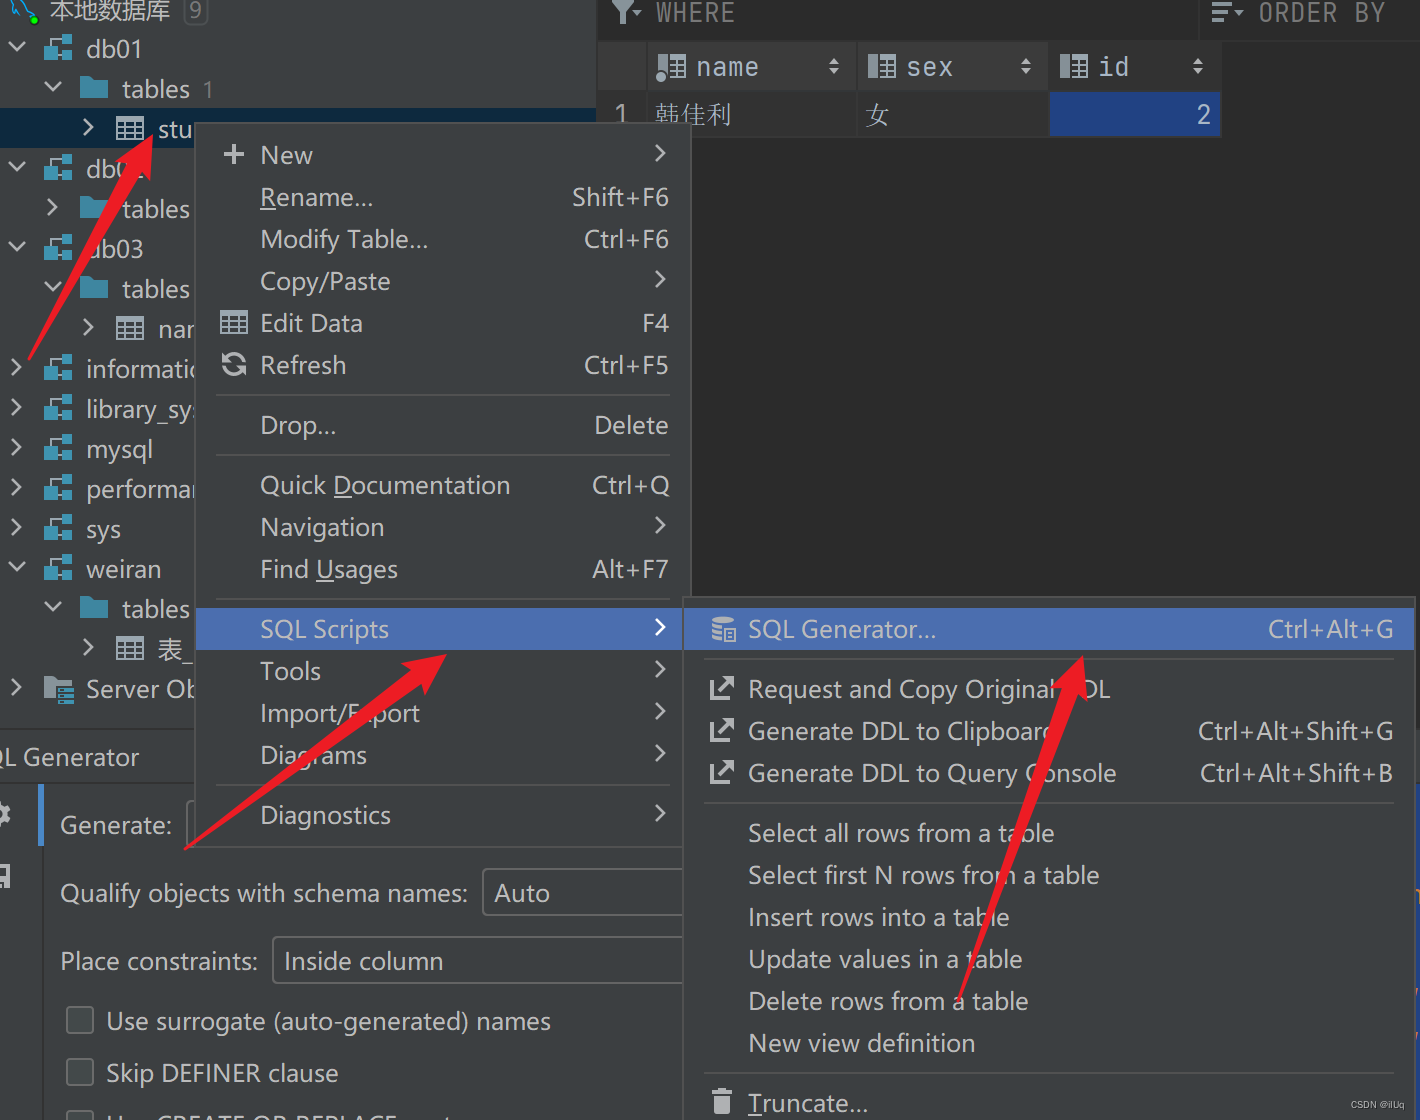The height and width of the screenshot is (1120, 1420).
Task: Open the Place constraints dropdown
Action: coord(477,960)
